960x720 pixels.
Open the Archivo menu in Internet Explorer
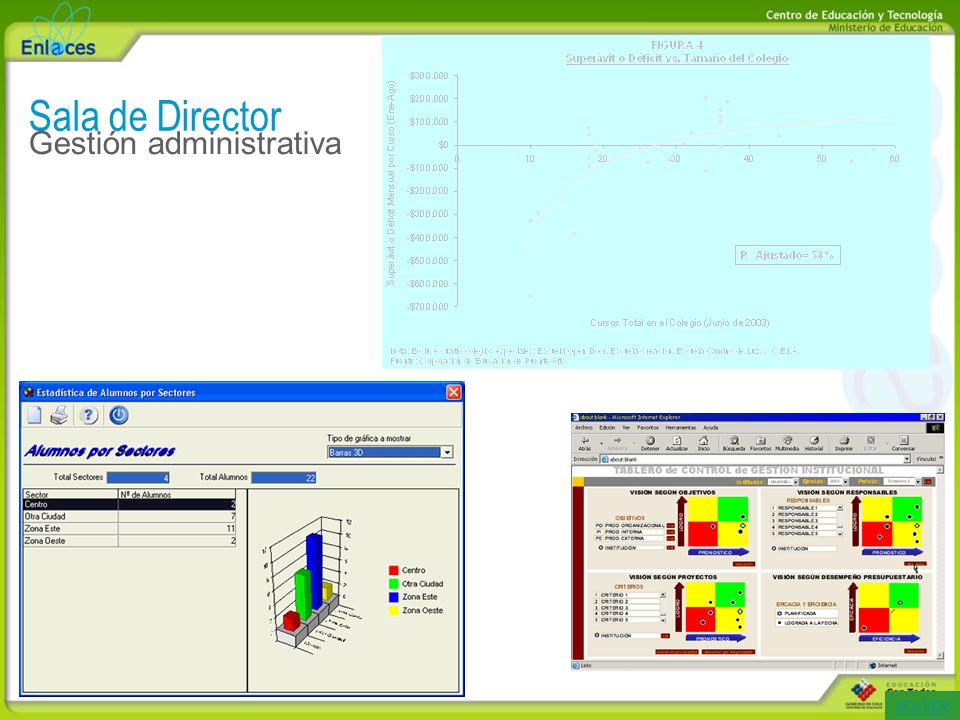(x=584, y=428)
